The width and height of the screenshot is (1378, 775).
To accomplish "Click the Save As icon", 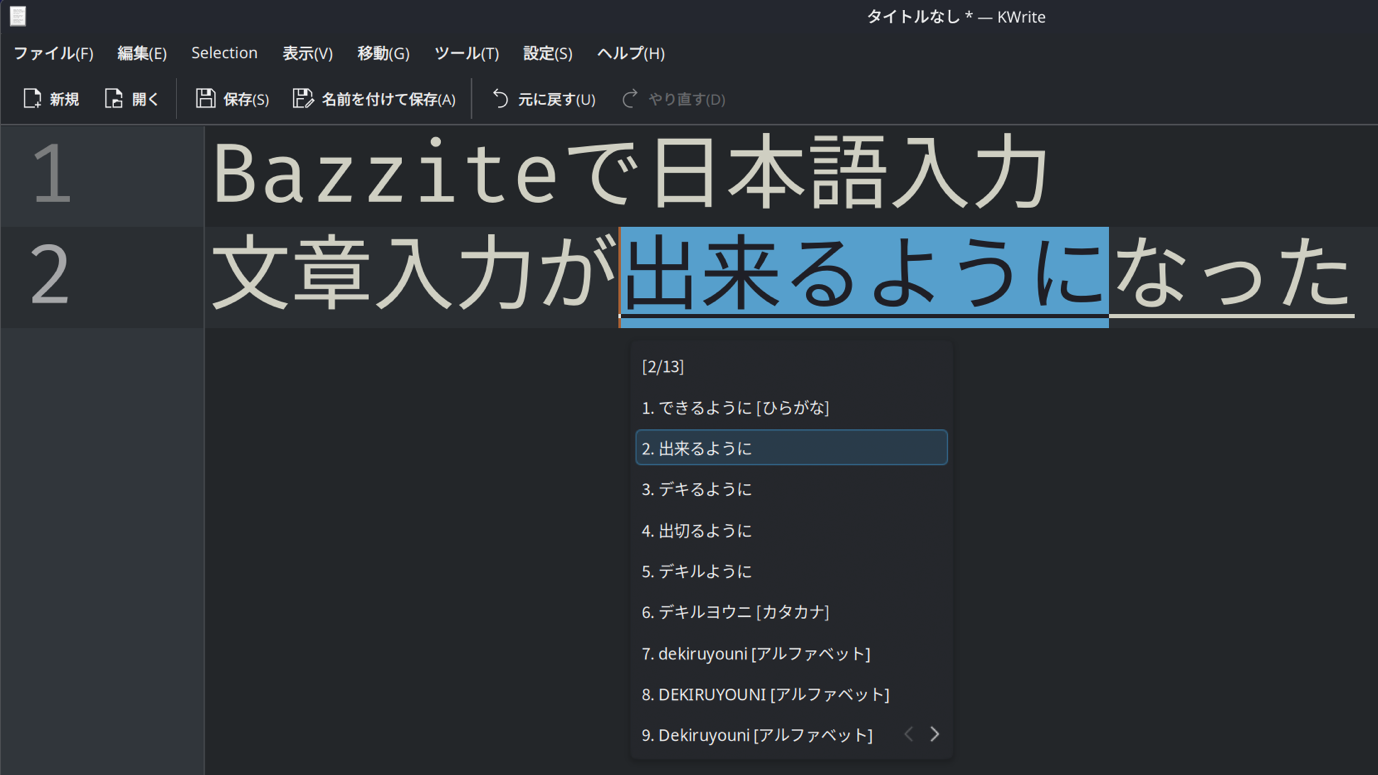I will point(302,98).
